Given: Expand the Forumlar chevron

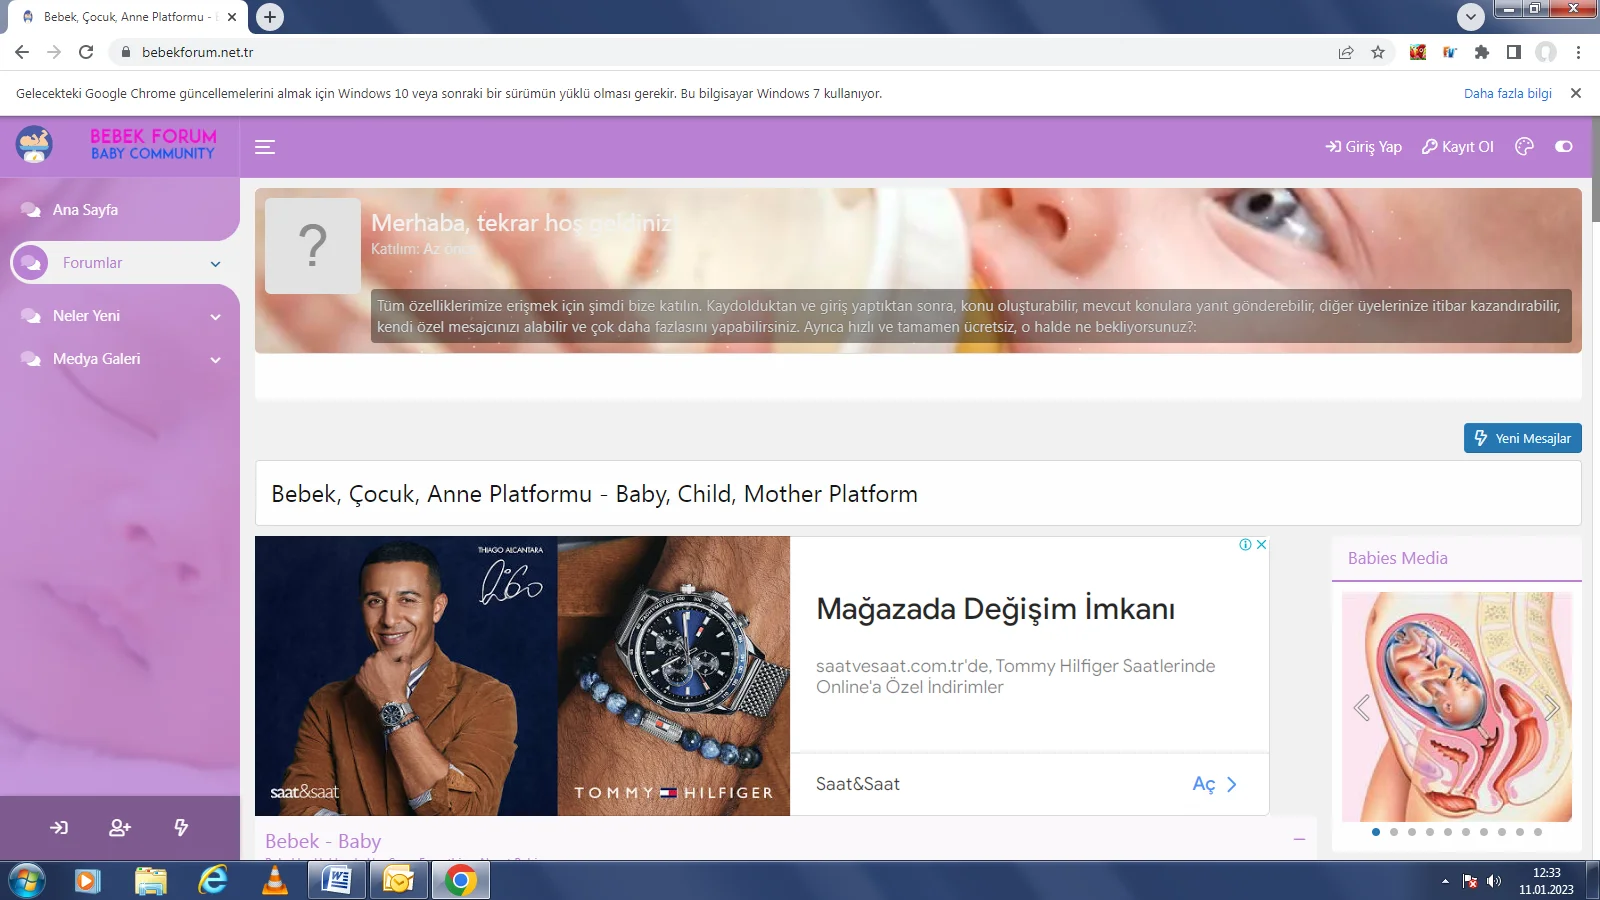Looking at the screenshot, I should click(215, 264).
